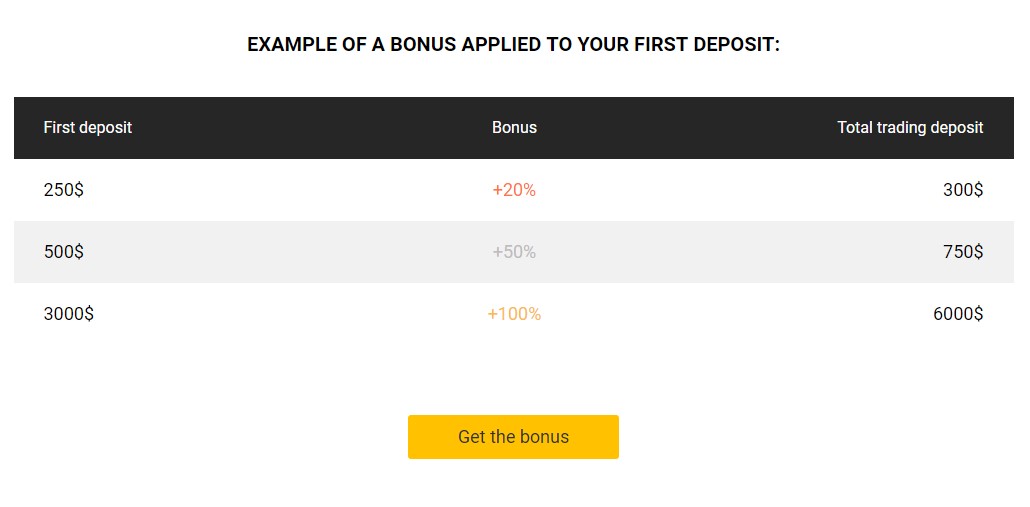This screenshot has height=507, width=1030.
Task: Click the bonus example heading text
Action: [x=514, y=45]
